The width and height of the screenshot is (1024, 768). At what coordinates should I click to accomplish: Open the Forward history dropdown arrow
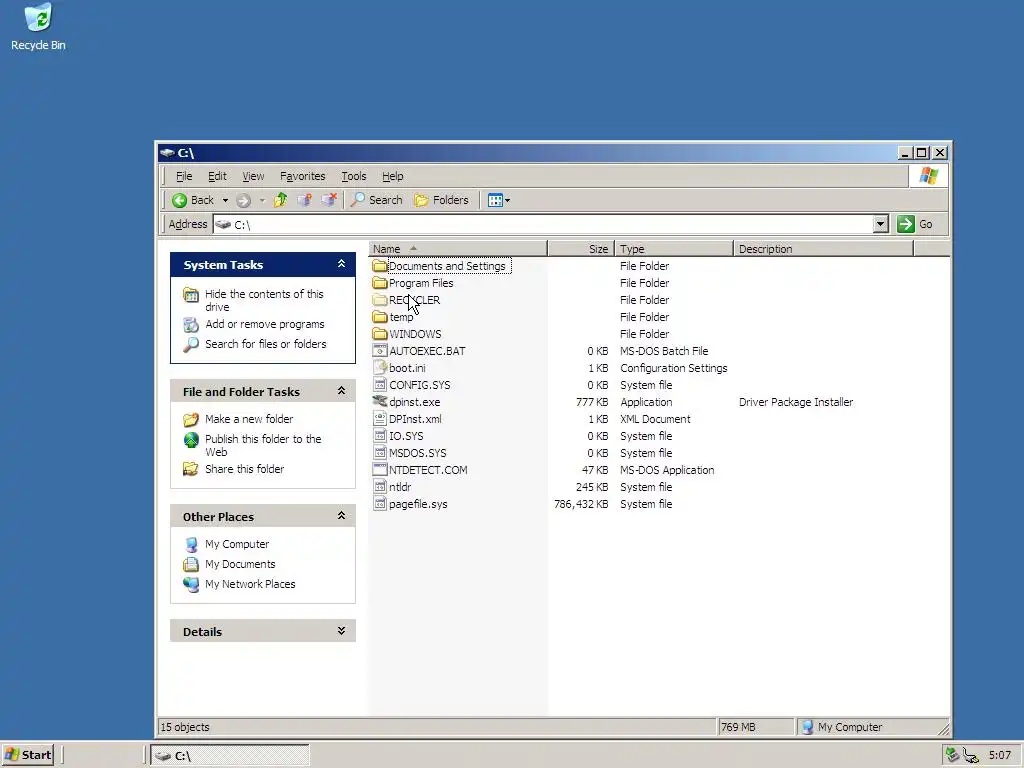[262, 200]
